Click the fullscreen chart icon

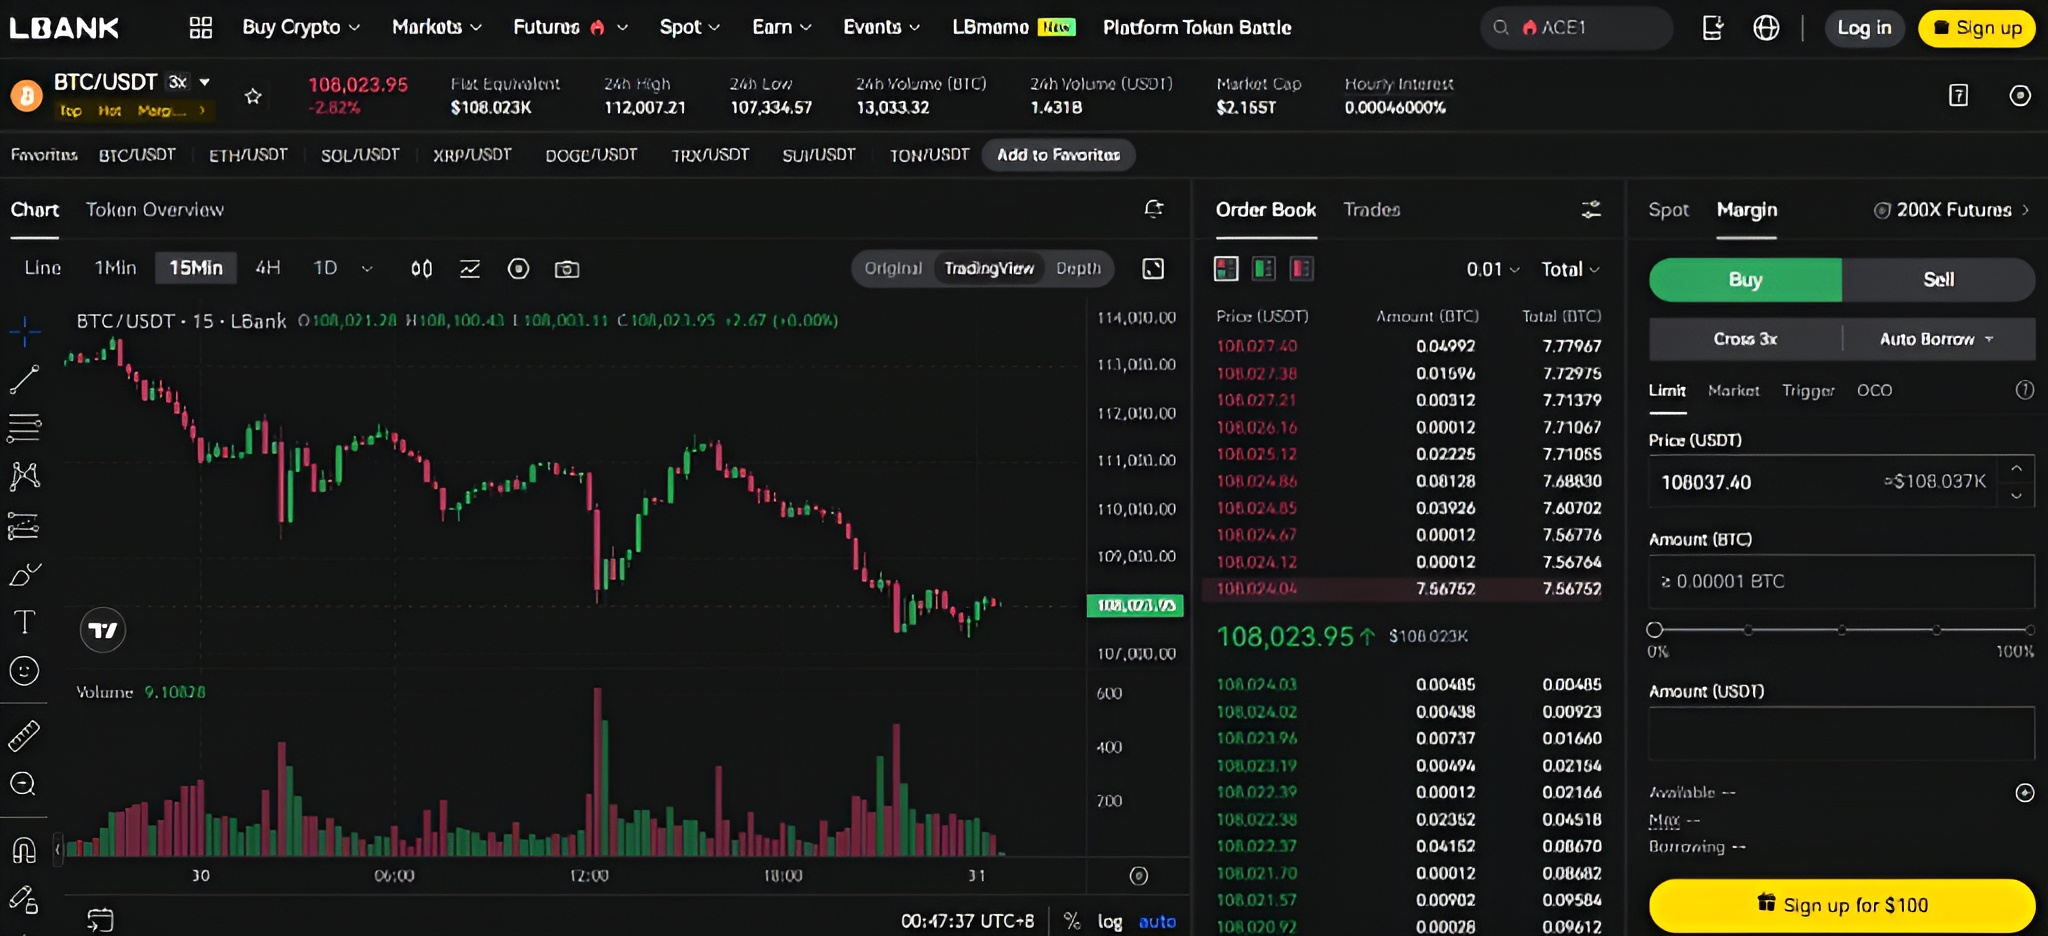click(x=1153, y=269)
